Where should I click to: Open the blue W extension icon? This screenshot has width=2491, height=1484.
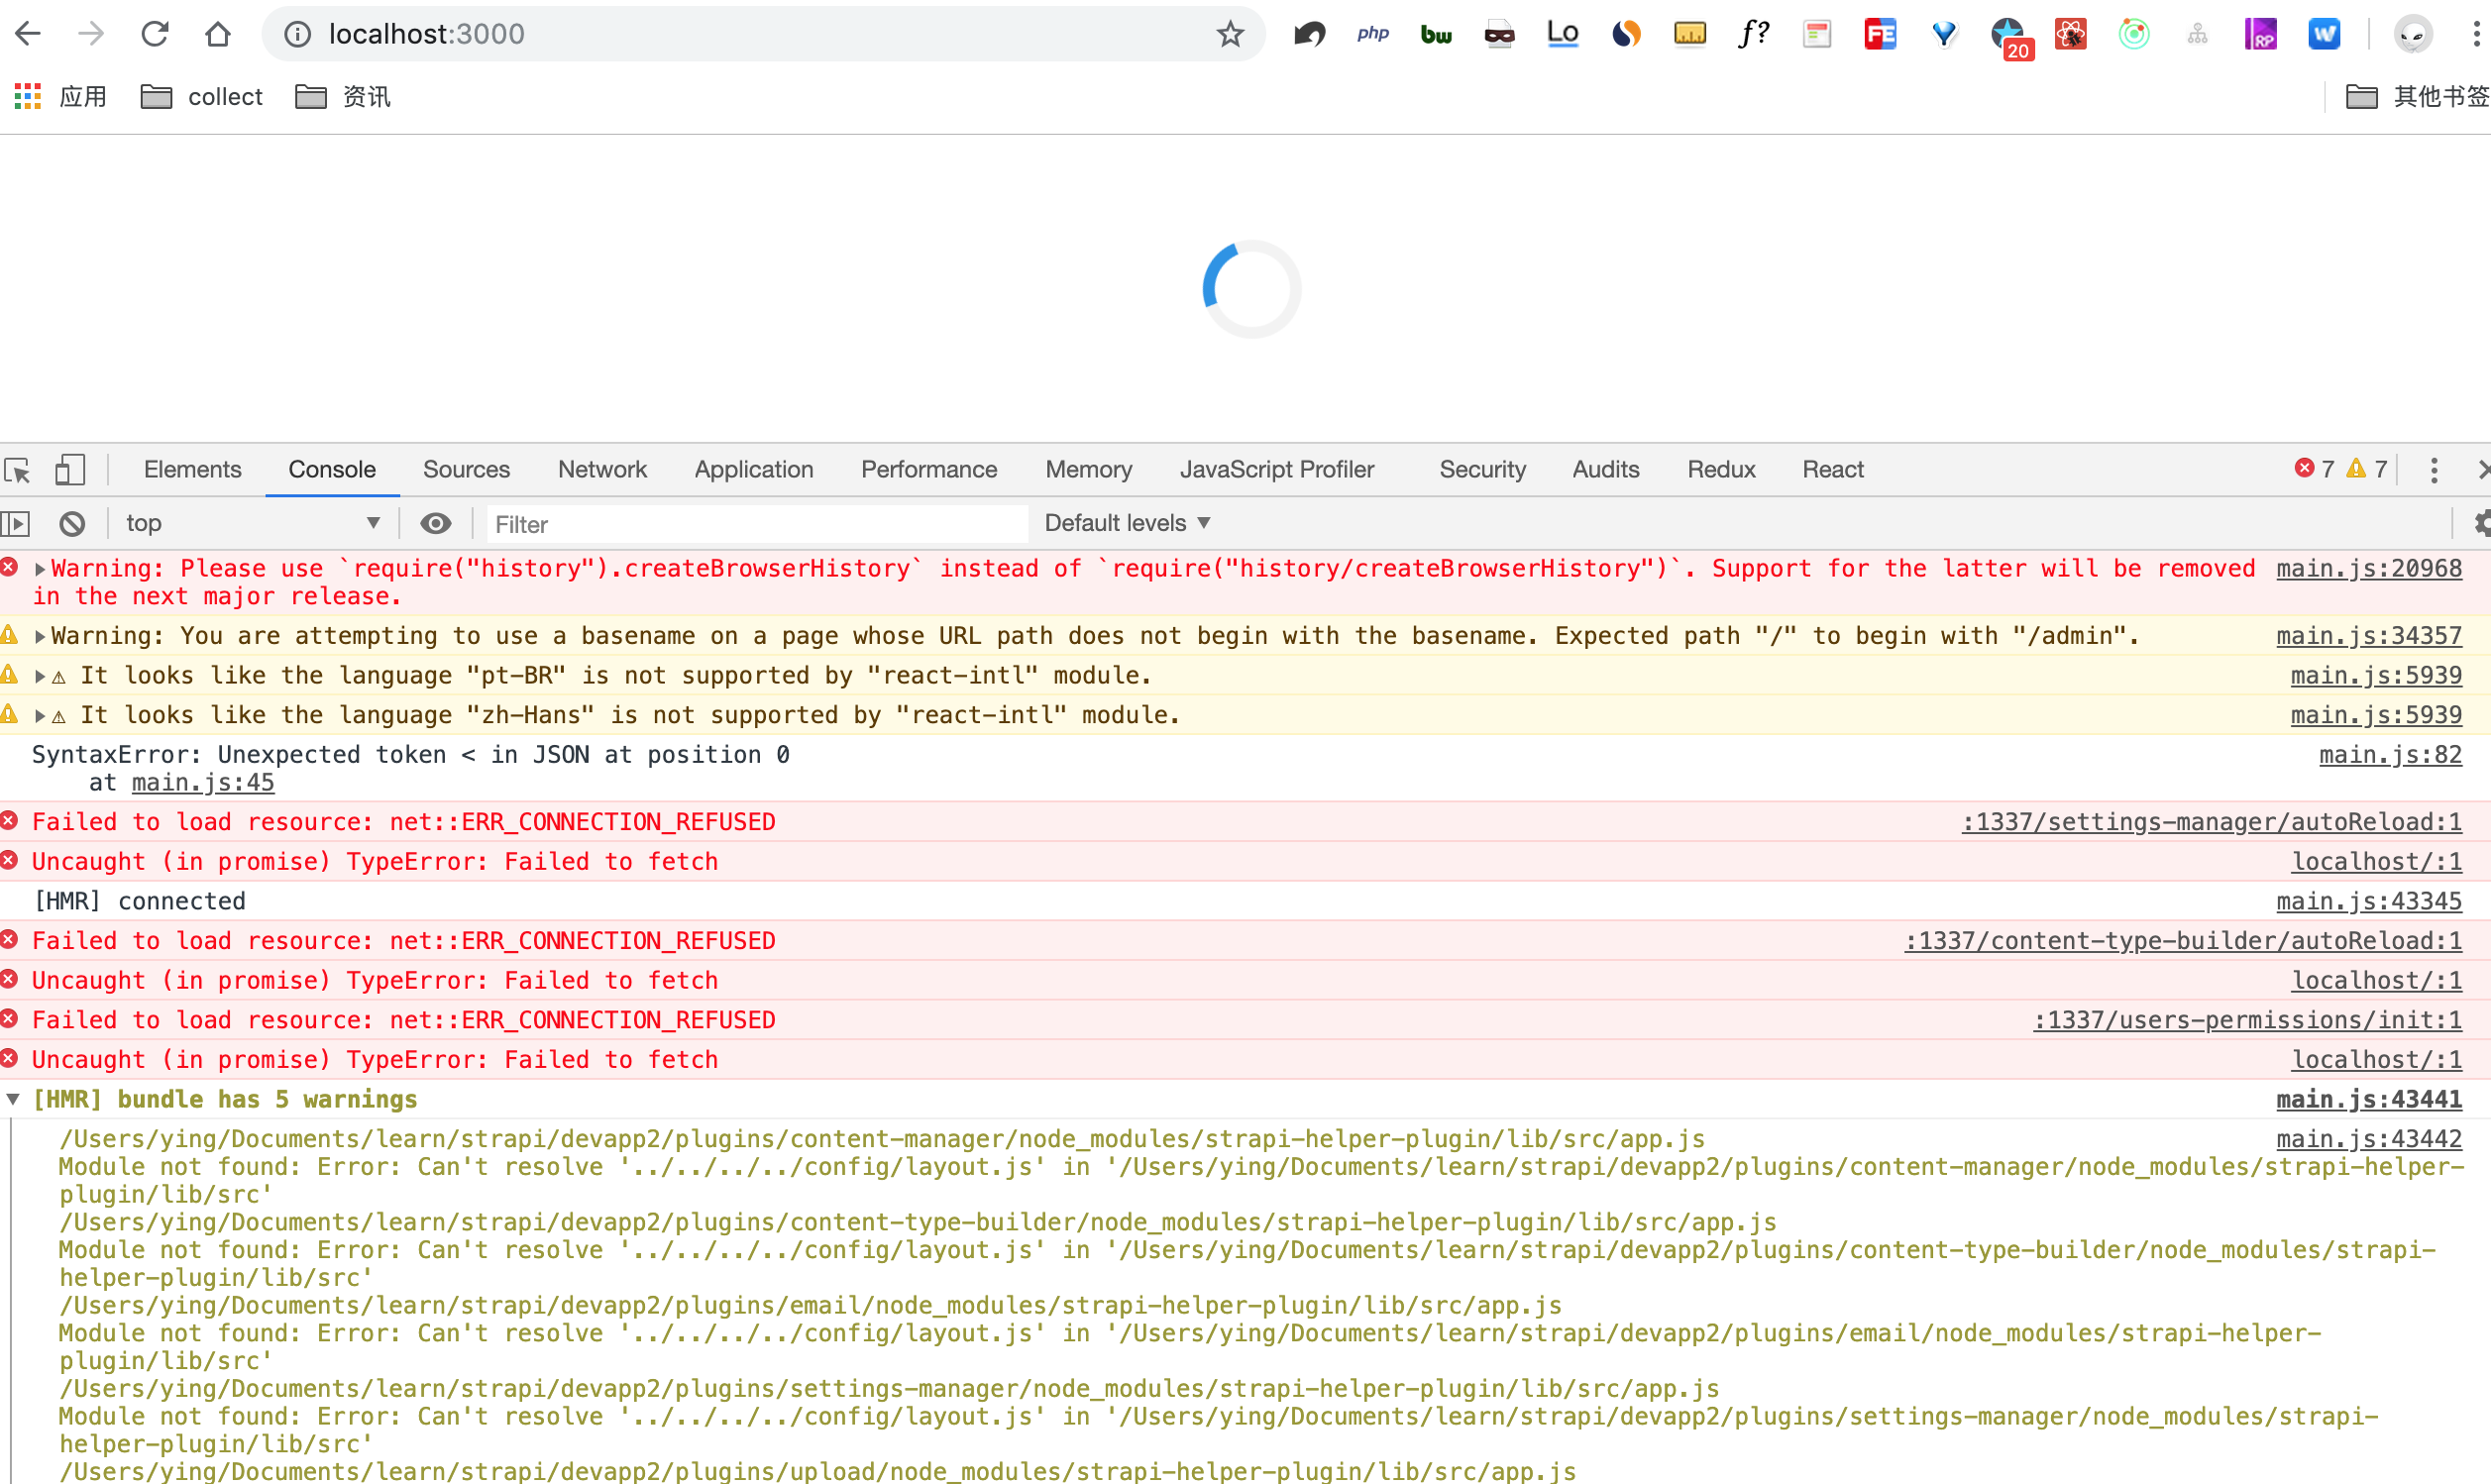pos(2324,34)
